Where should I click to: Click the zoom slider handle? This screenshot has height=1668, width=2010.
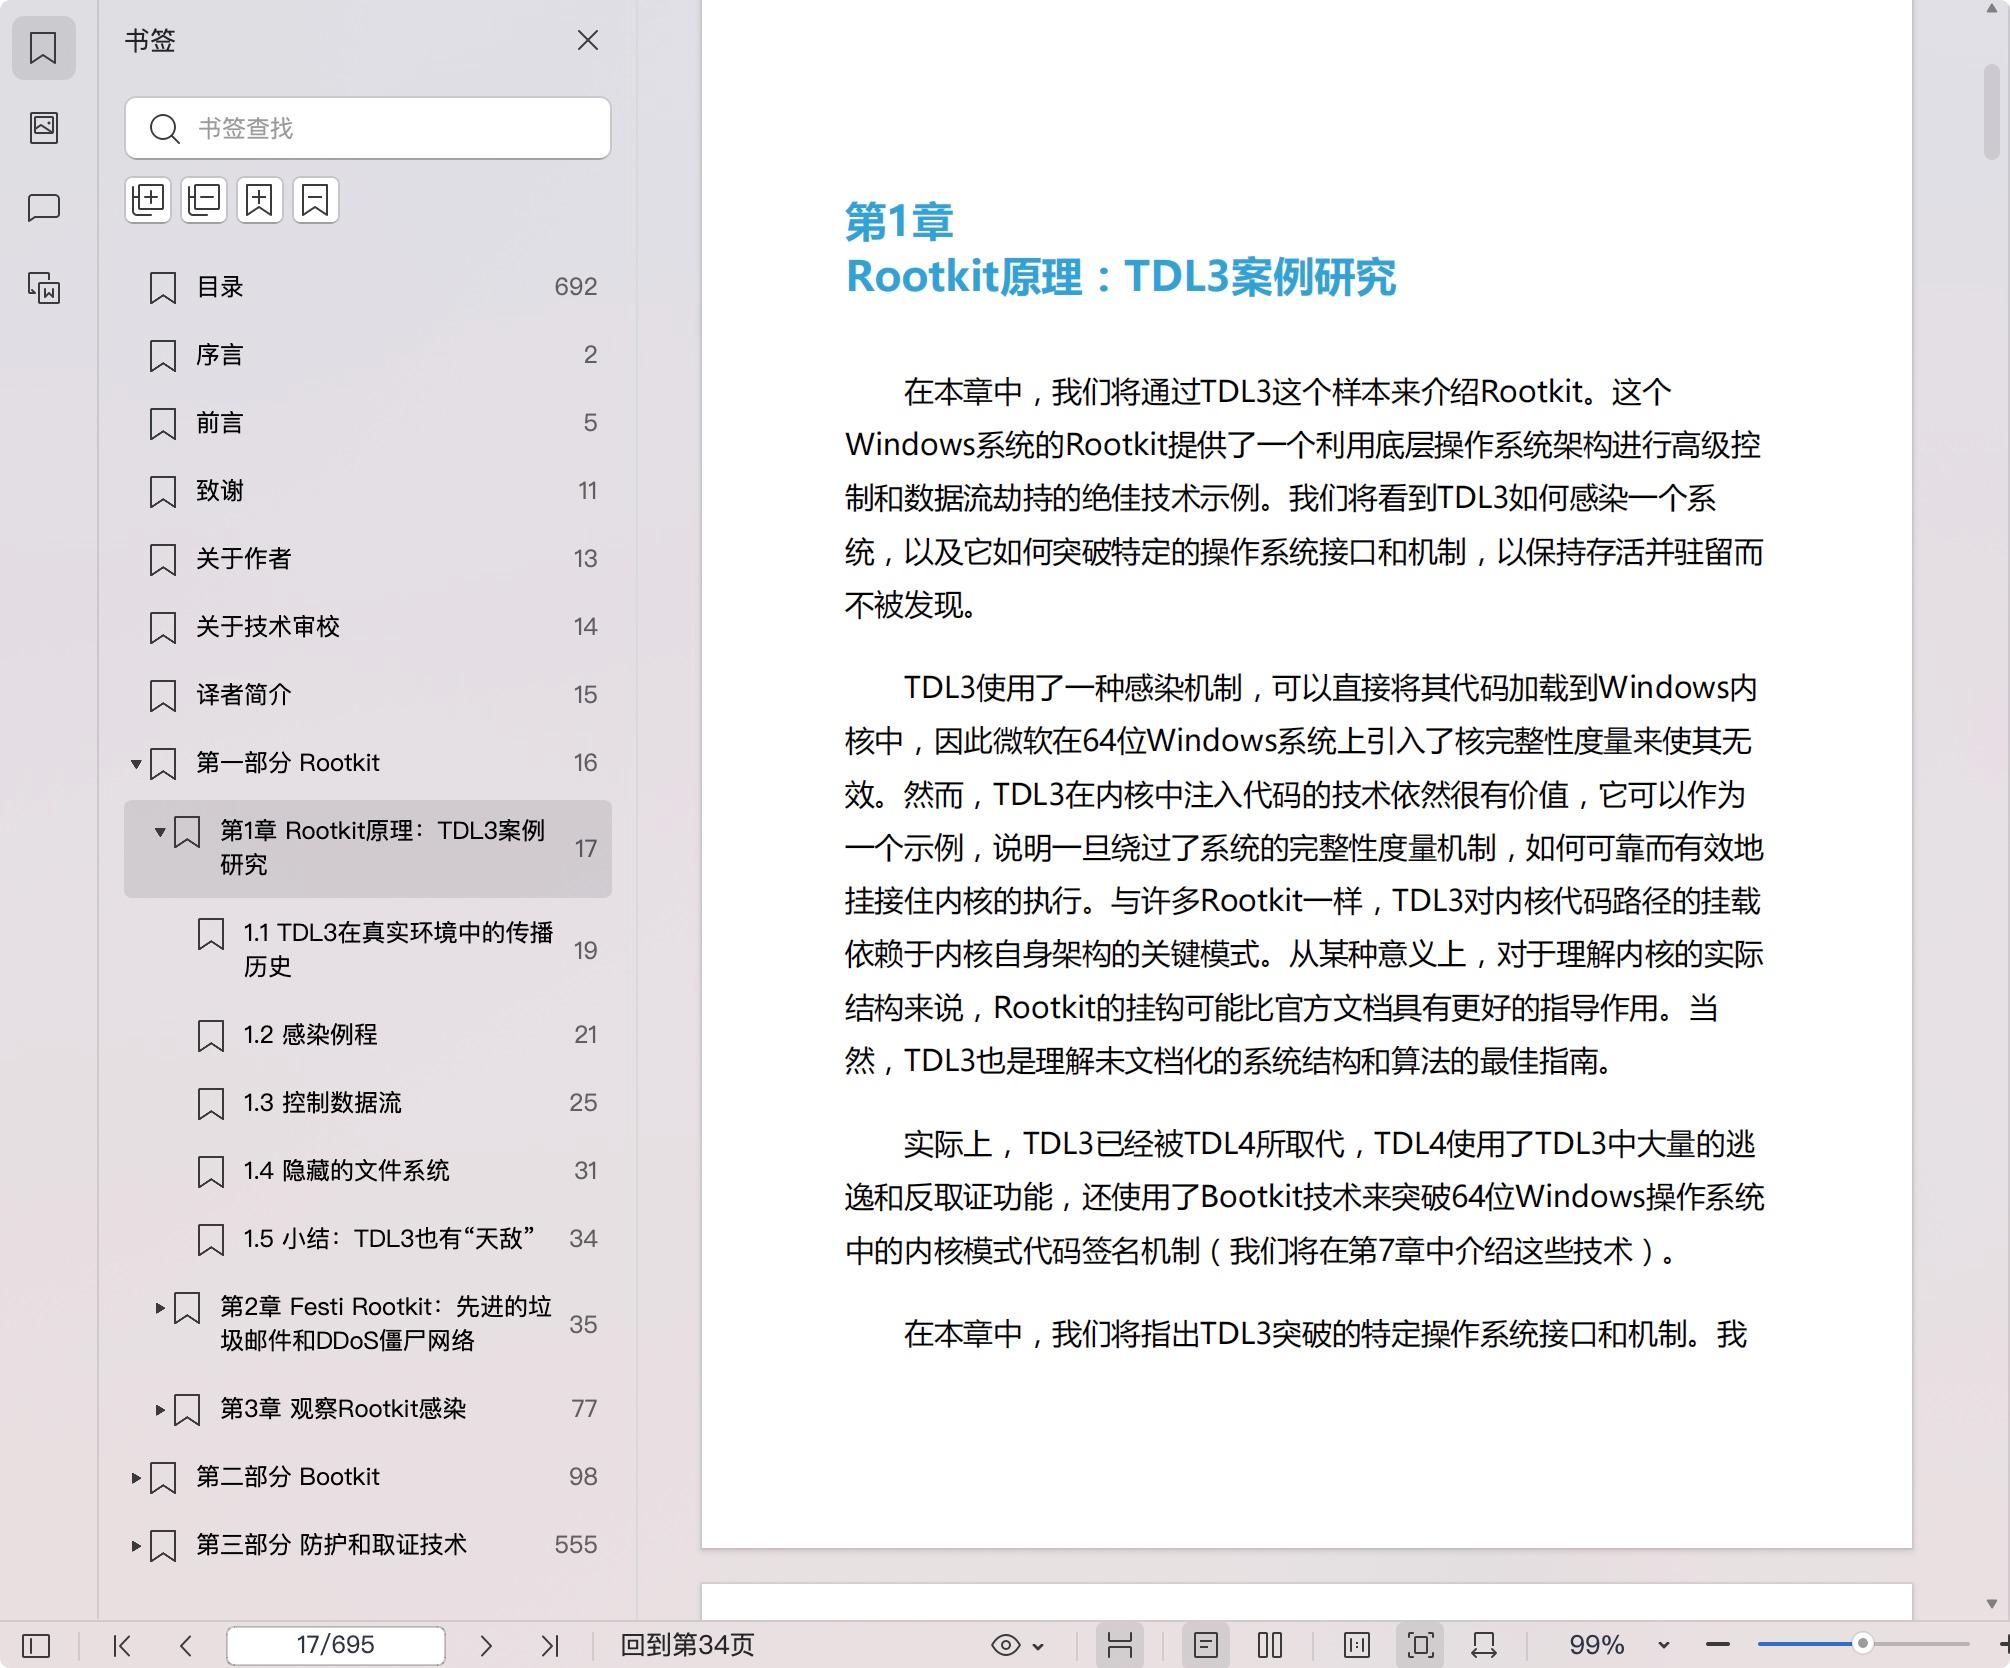[x=1862, y=1645]
